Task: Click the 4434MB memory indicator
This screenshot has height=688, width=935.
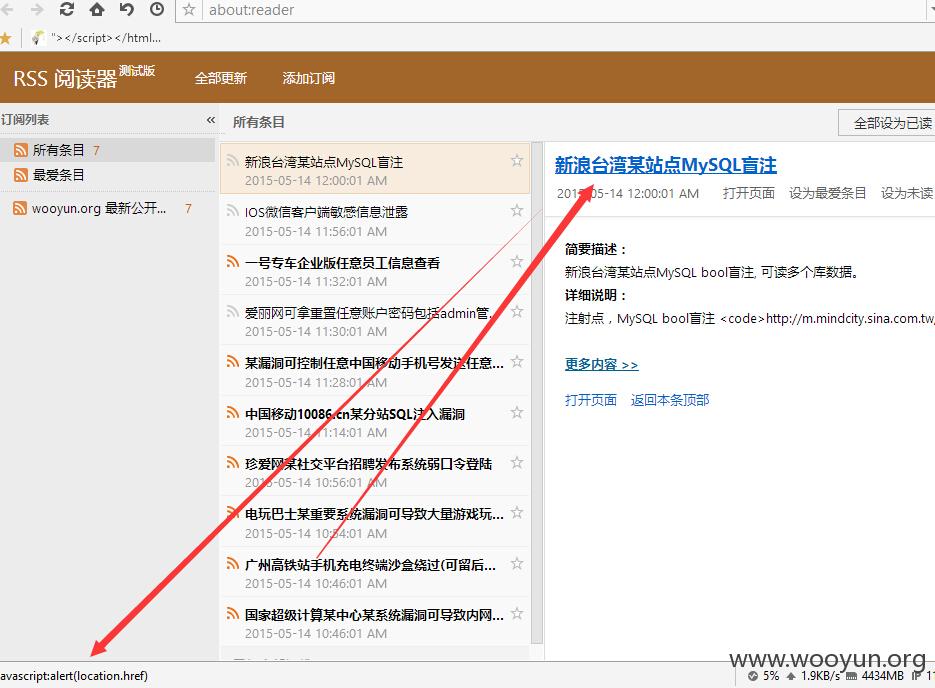Action: (x=875, y=676)
